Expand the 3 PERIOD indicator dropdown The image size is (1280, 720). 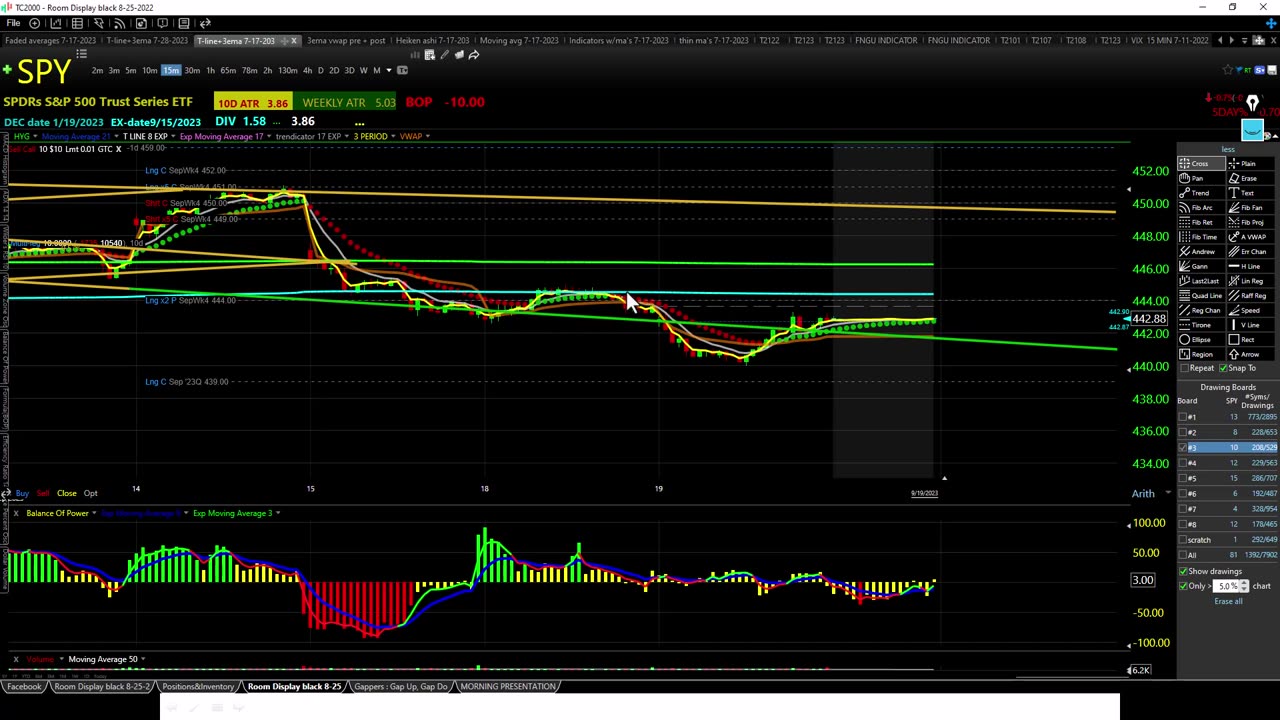[x=392, y=136]
